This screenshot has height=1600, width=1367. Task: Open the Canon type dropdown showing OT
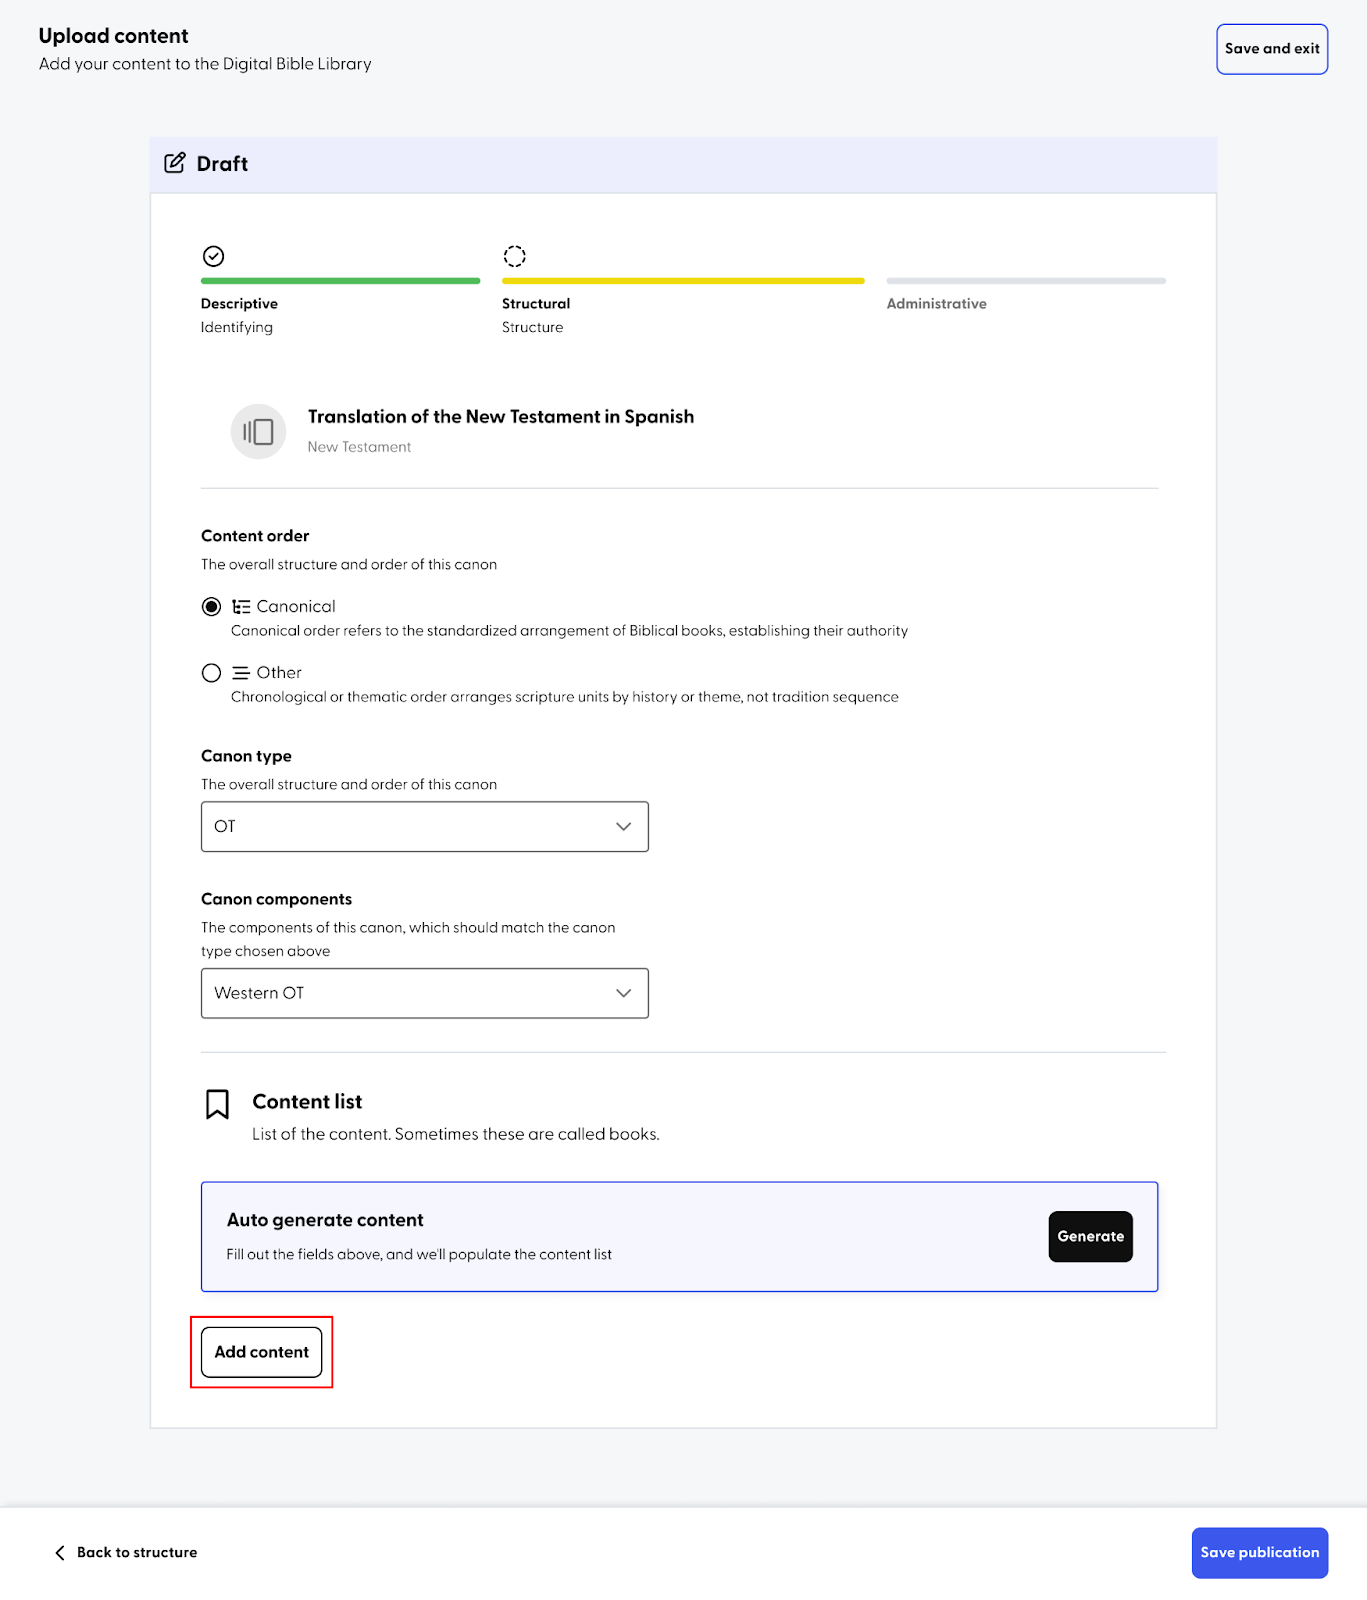pos(425,827)
